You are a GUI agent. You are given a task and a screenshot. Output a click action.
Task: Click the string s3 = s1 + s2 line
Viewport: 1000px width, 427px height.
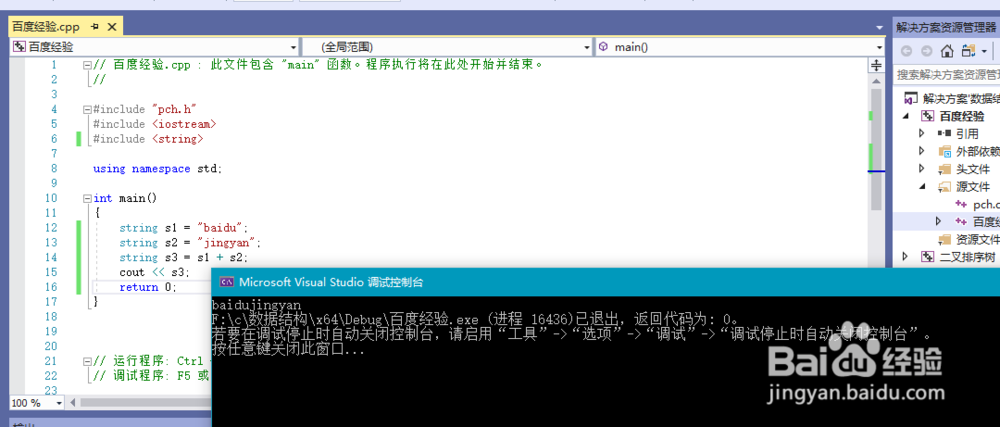[184, 257]
